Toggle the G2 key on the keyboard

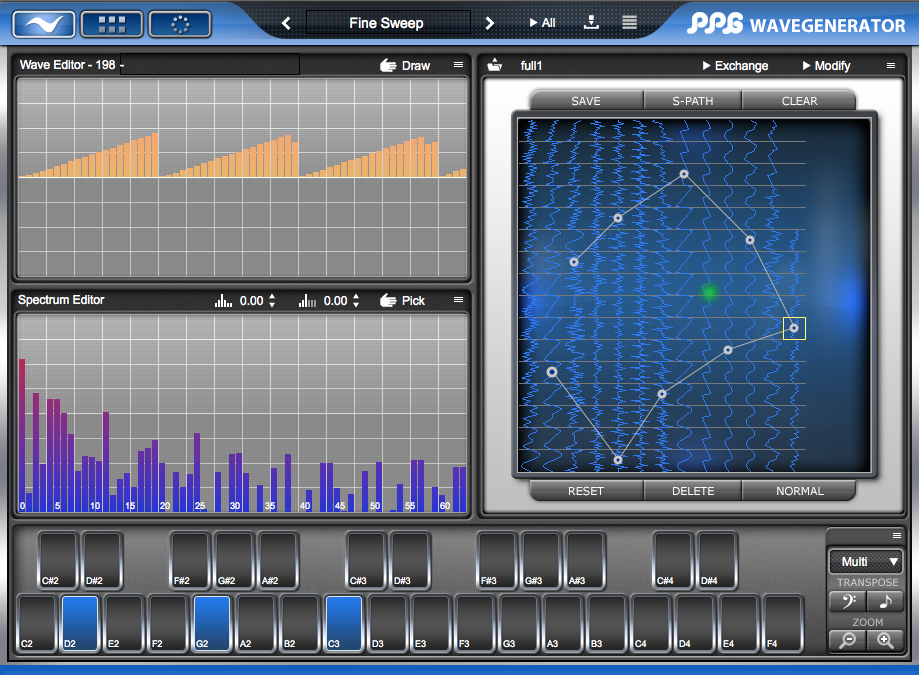click(210, 624)
